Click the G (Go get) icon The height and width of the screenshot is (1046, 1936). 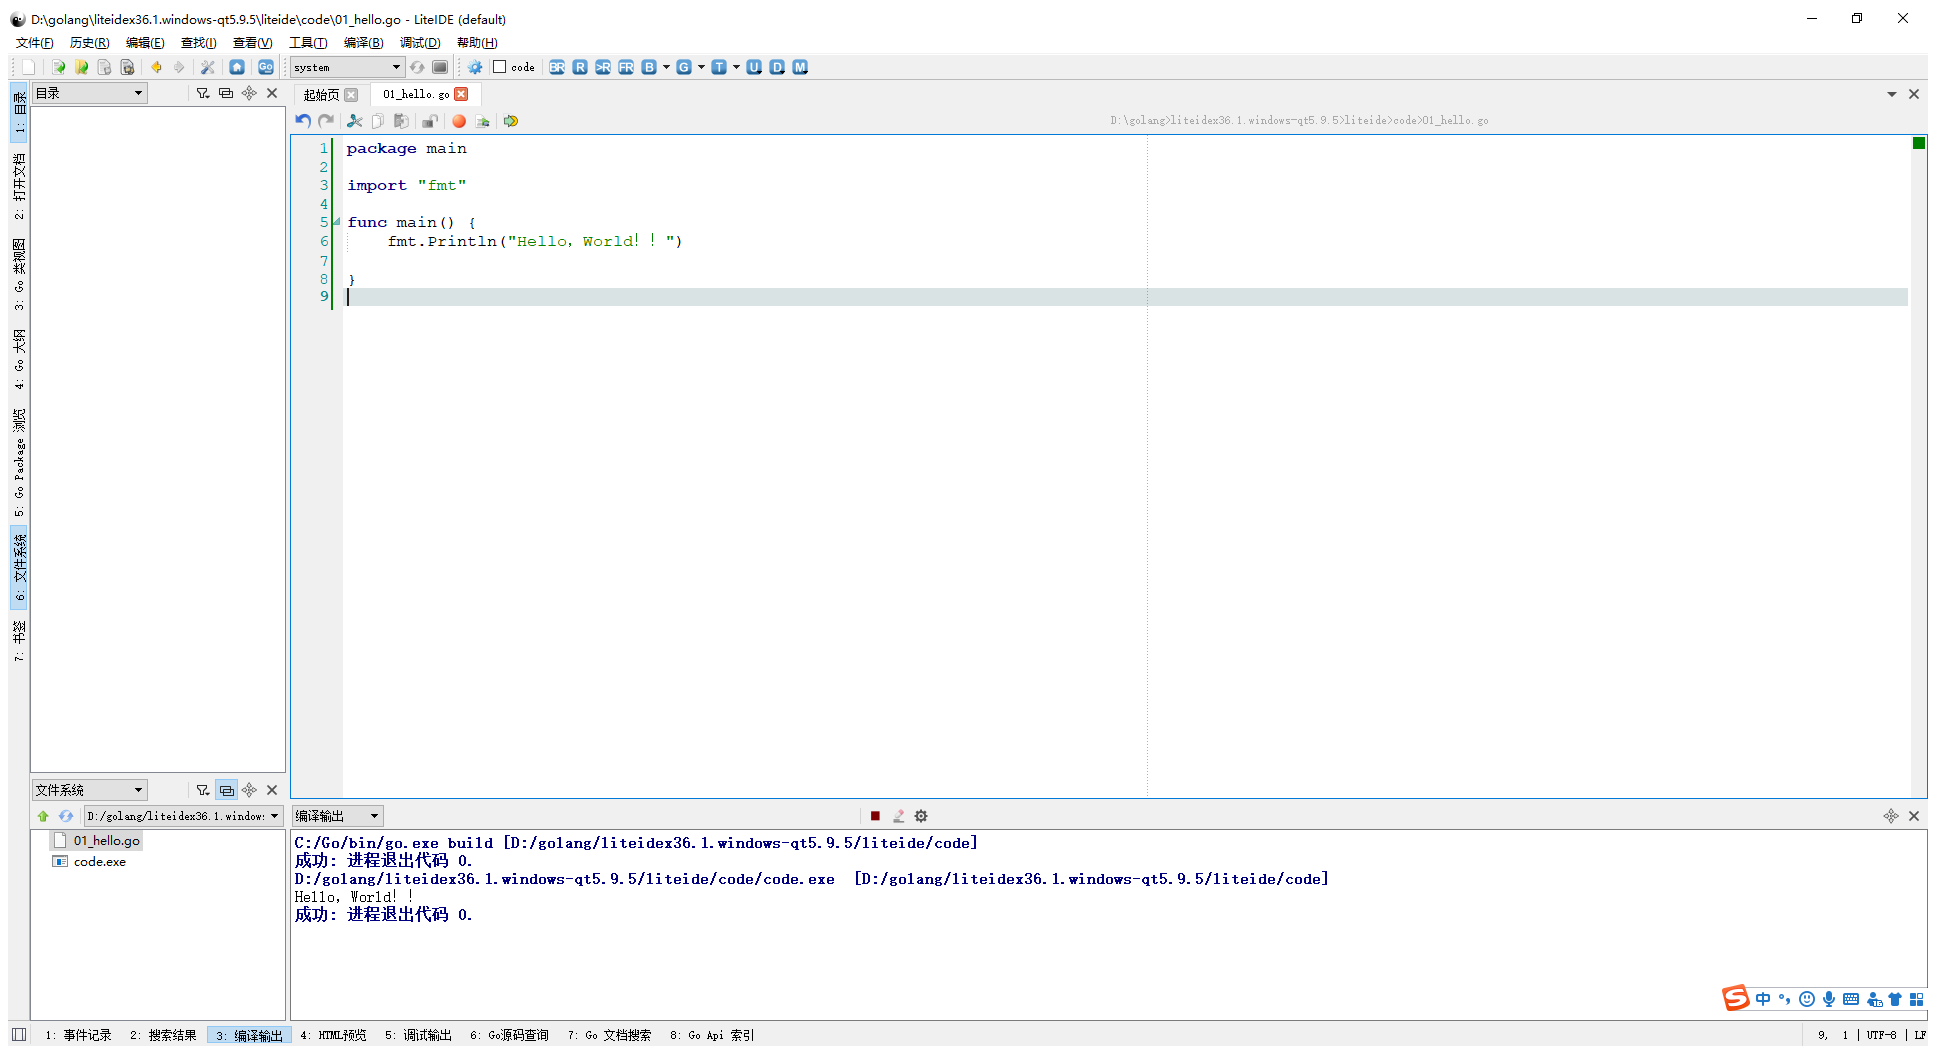(x=684, y=67)
